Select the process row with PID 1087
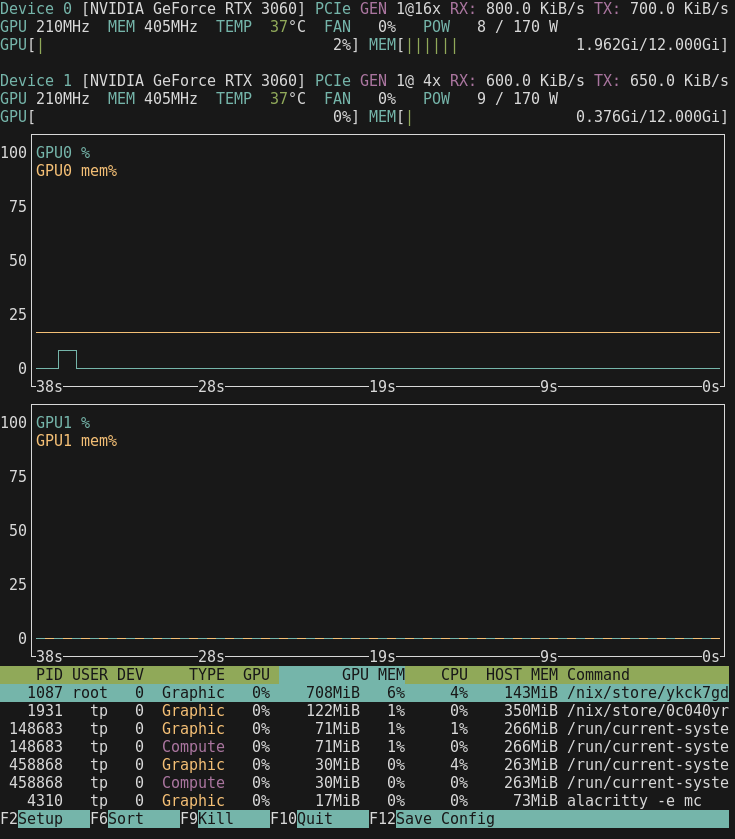735x839 pixels. 365,692
